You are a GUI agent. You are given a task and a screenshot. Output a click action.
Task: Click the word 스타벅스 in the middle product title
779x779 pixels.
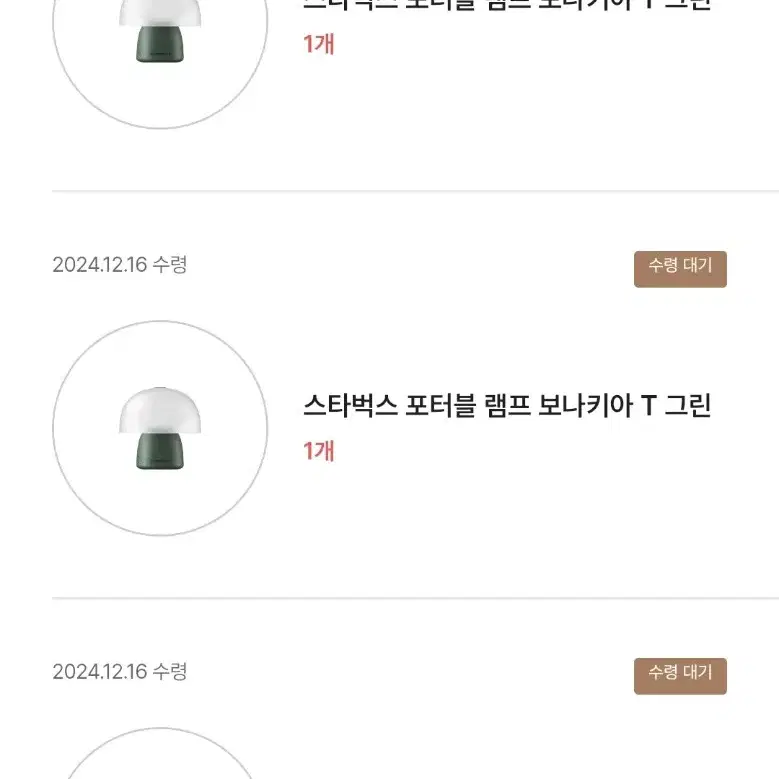350,405
